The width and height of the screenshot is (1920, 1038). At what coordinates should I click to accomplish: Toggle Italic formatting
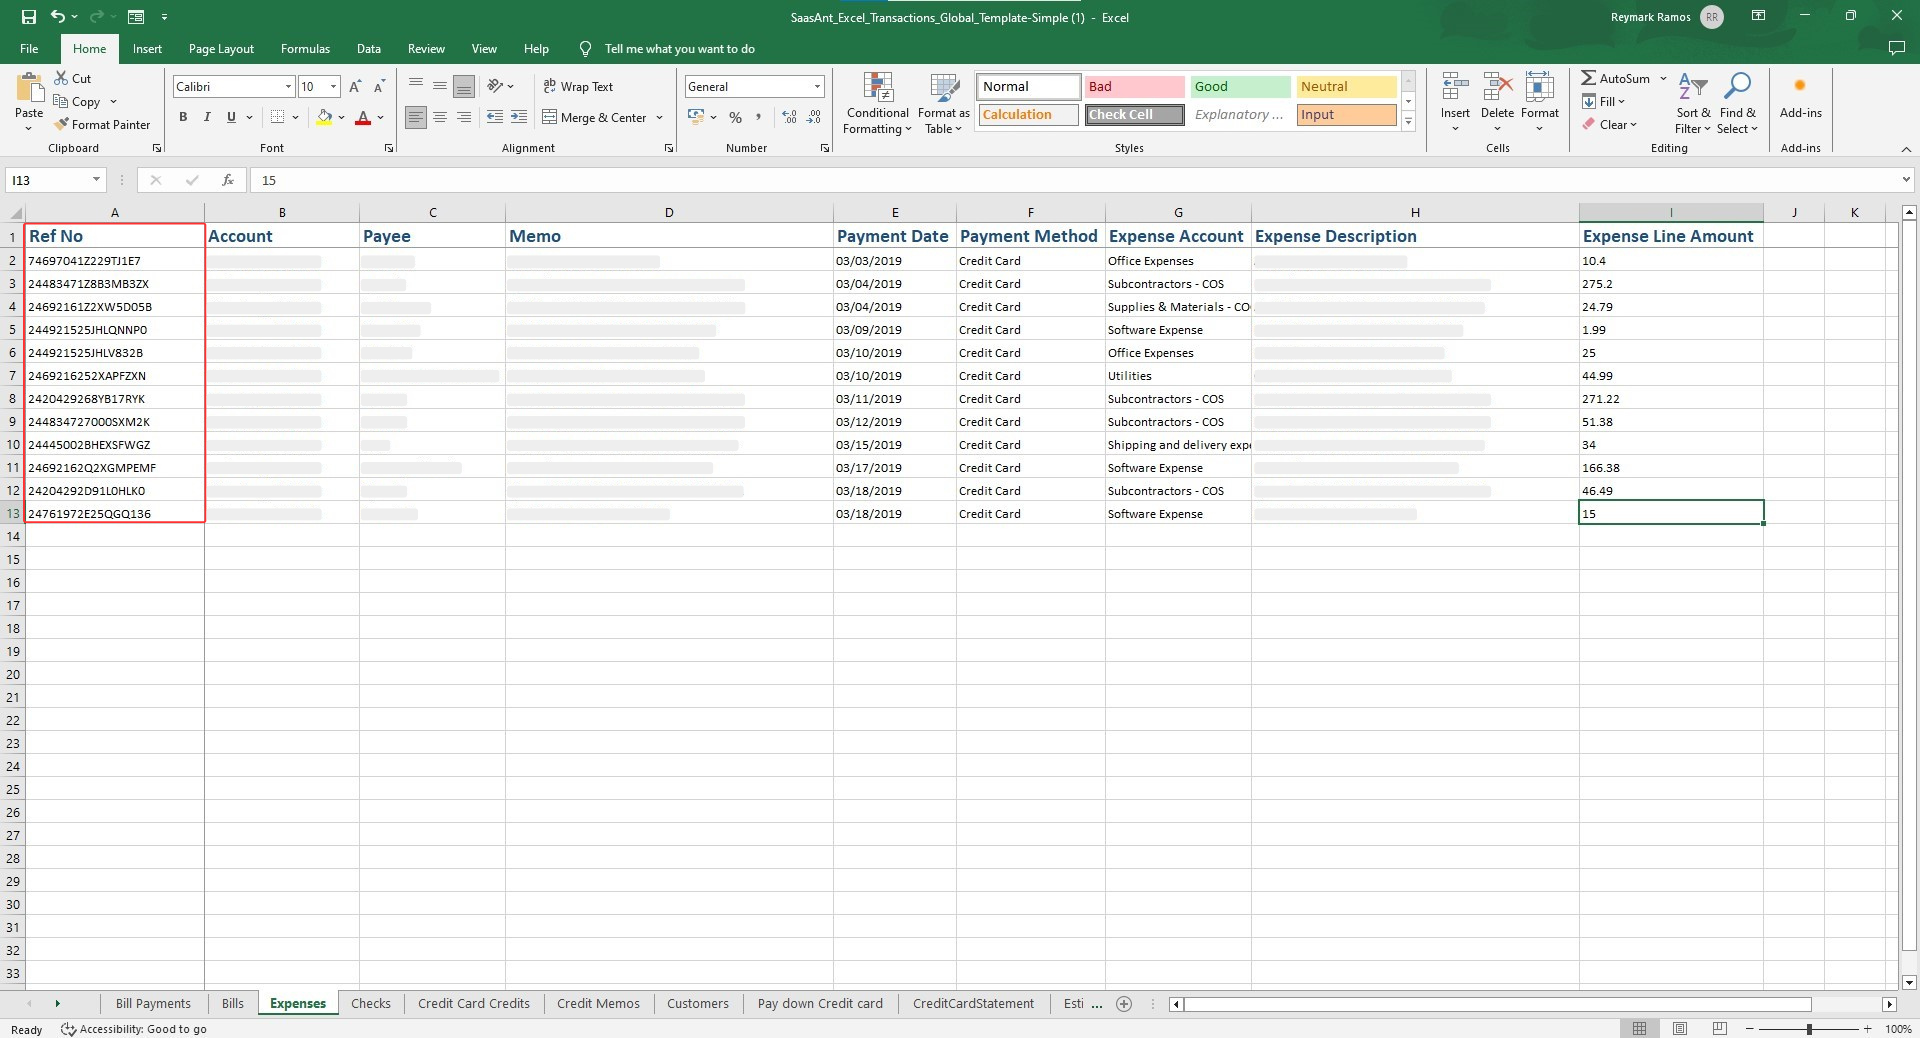tap(207, 117)
